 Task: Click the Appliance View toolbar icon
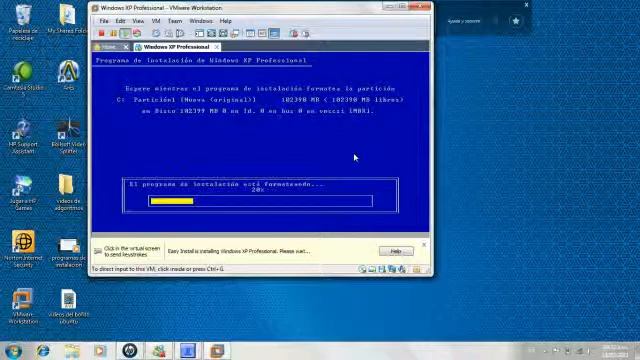coord(262,33)
